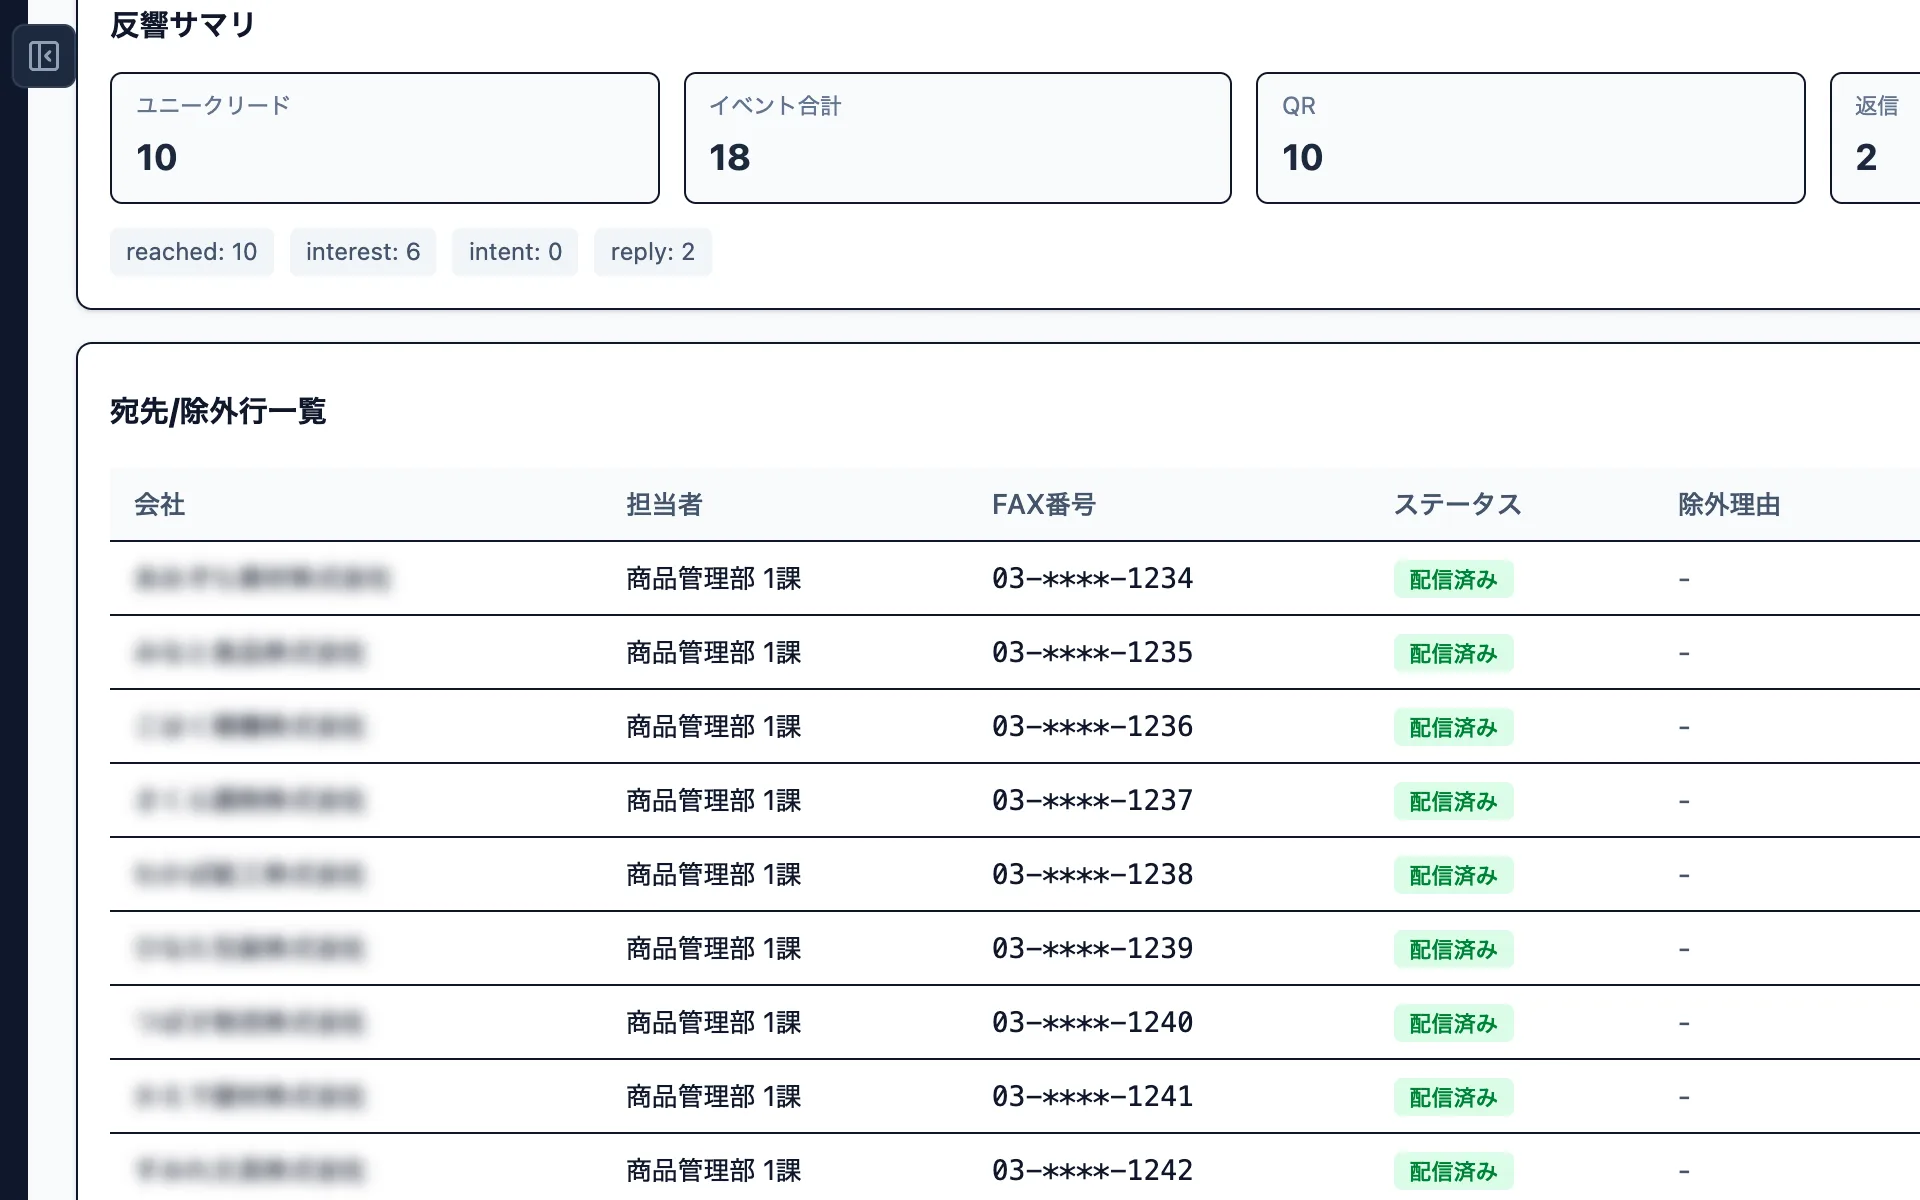Click 配信済み badge in the 03-****-1242 row
This screenshot has height=1200, width=1920.
click(x=1453, y=1172)
